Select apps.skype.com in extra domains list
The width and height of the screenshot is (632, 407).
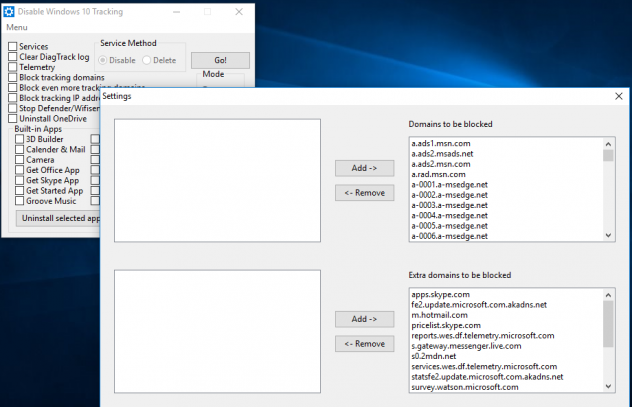440,295
